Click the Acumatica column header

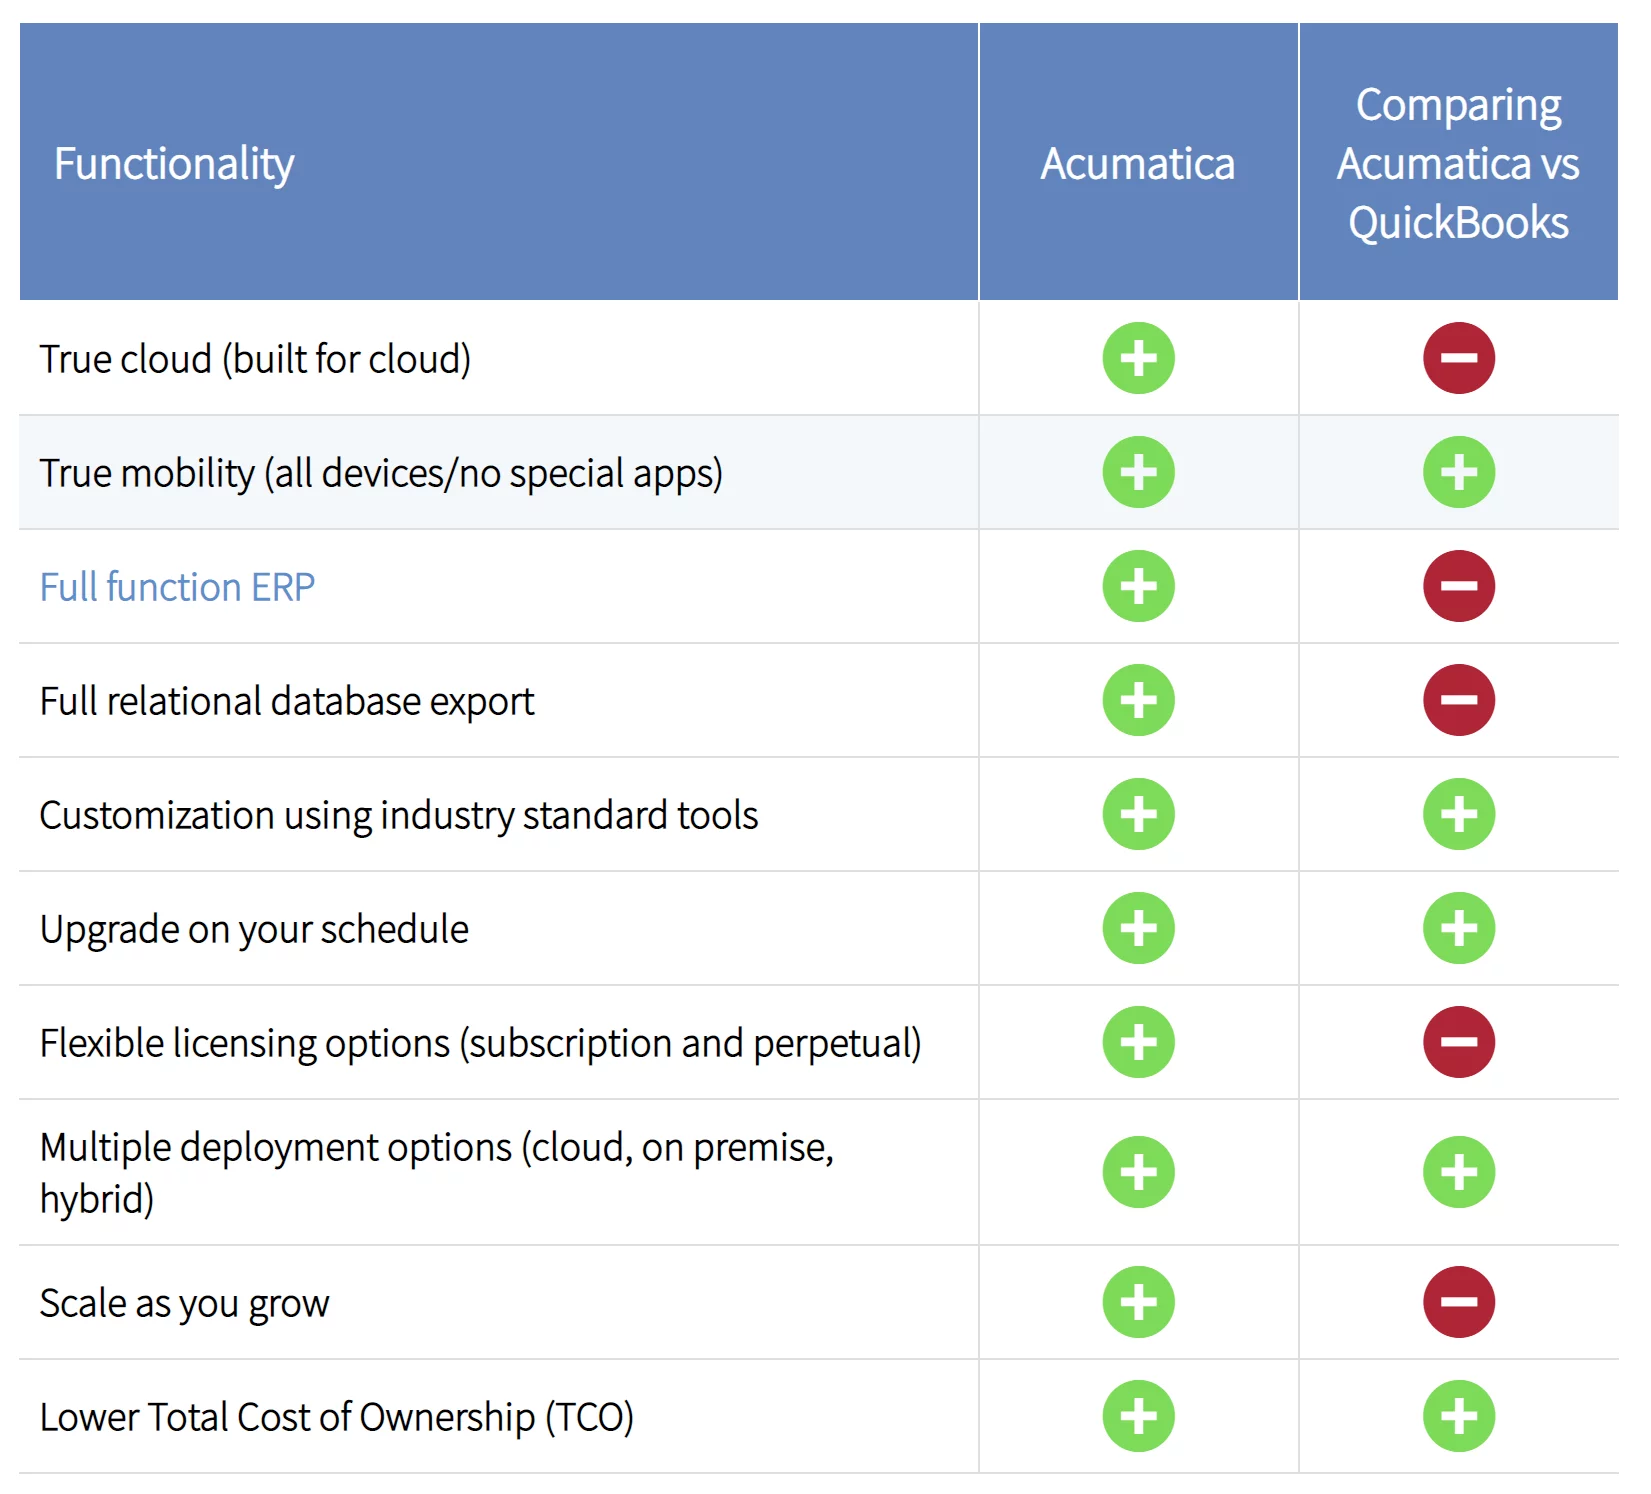click(x=1138, y=164)
